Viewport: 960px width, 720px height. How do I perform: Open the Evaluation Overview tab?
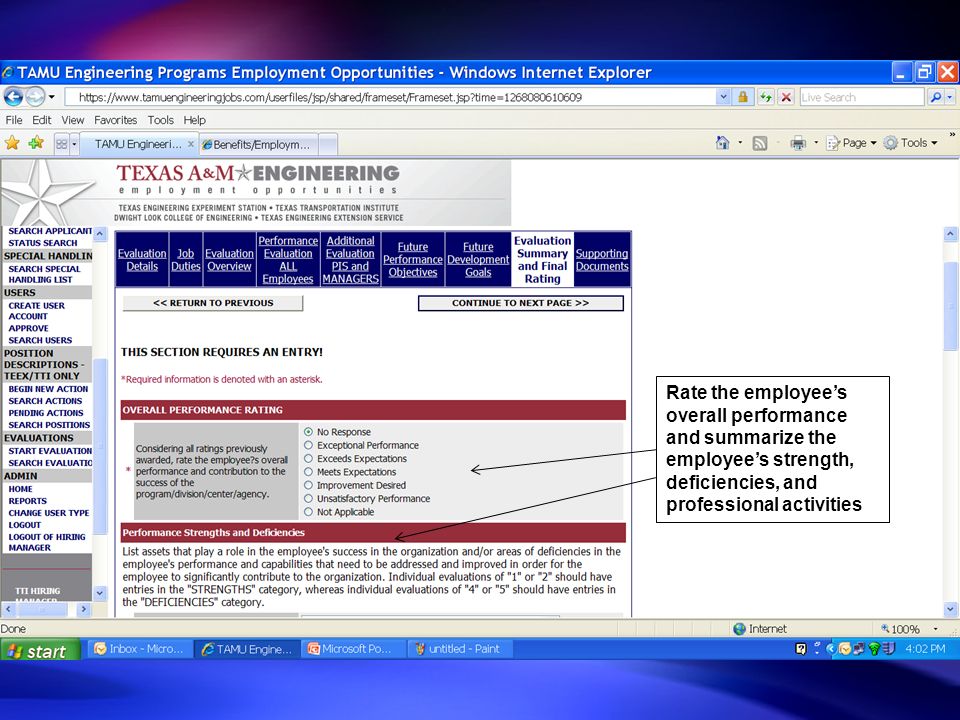(x=229, y=260)
